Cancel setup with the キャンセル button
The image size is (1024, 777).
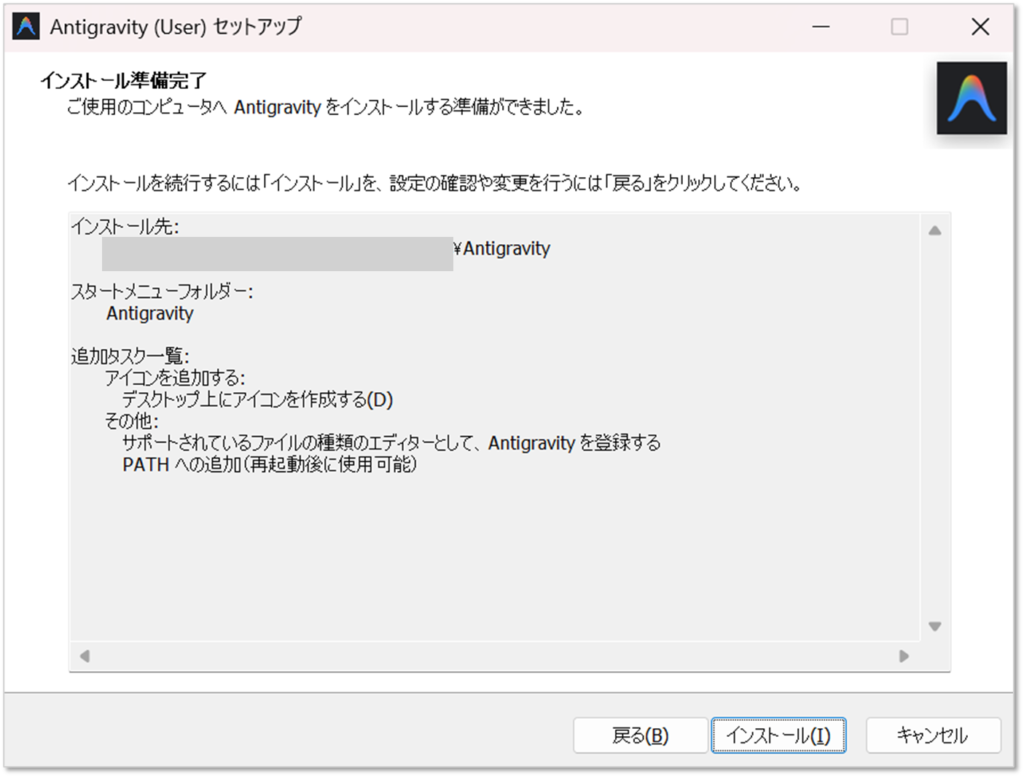[932, 736]
